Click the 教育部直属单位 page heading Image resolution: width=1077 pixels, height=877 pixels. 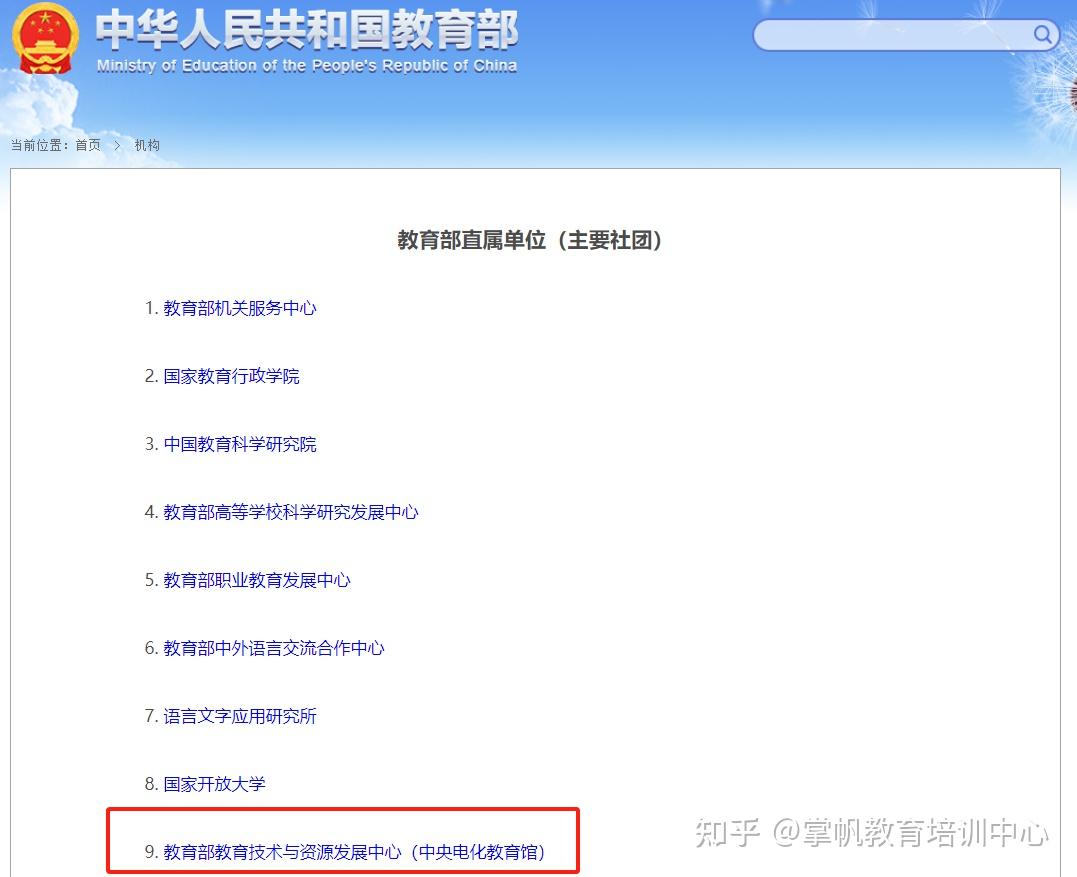click(530, 240)
